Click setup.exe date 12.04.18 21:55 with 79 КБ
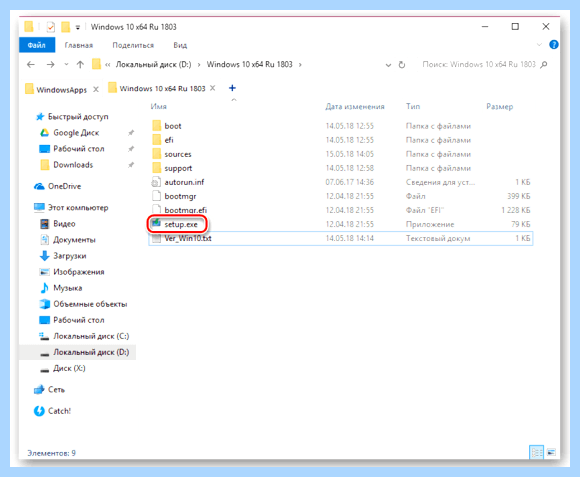The height and width of the screenshot is (477, 580). pyautogui.click(x=350, y=224)
